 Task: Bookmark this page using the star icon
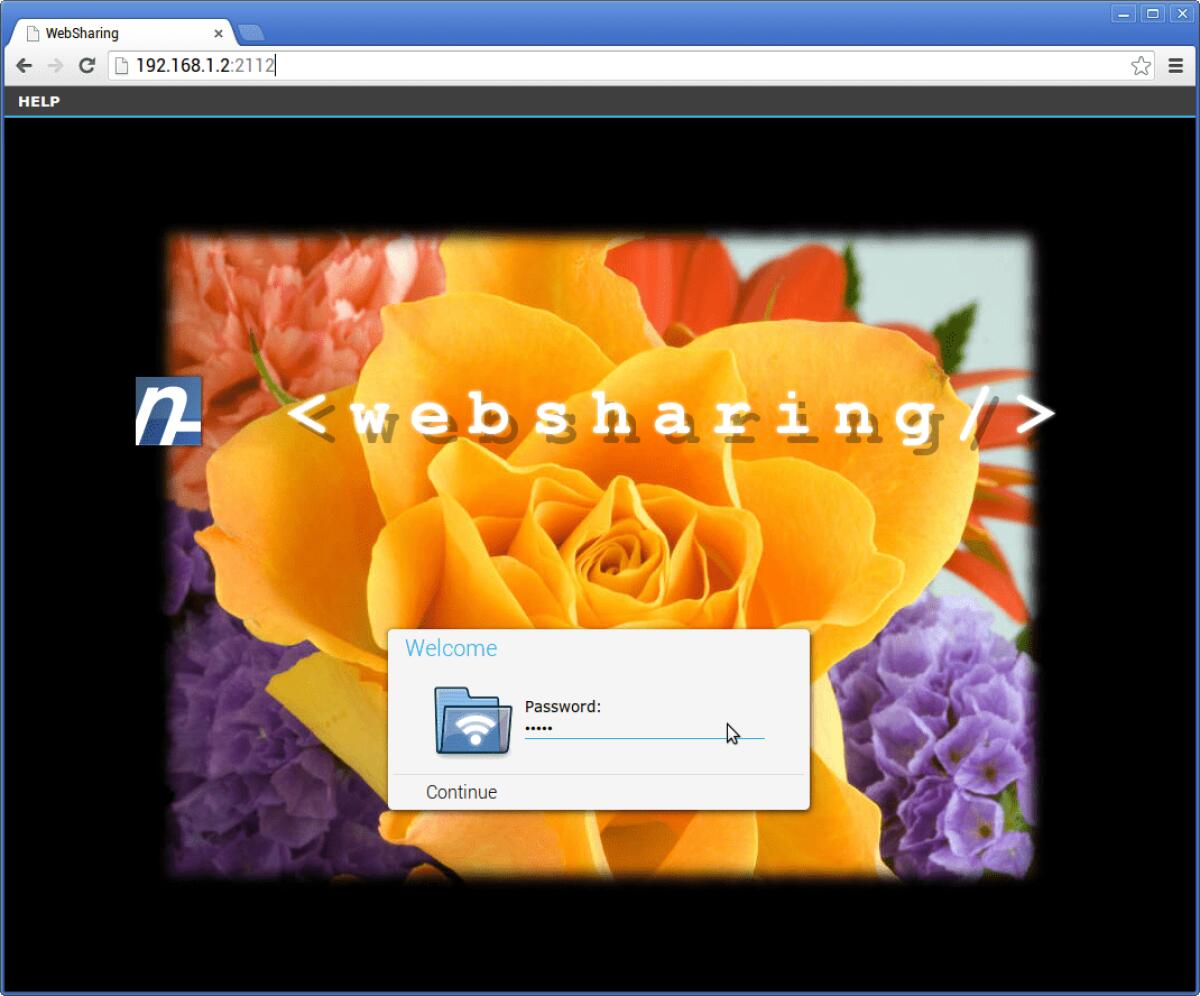click(x=1140, y=65)
